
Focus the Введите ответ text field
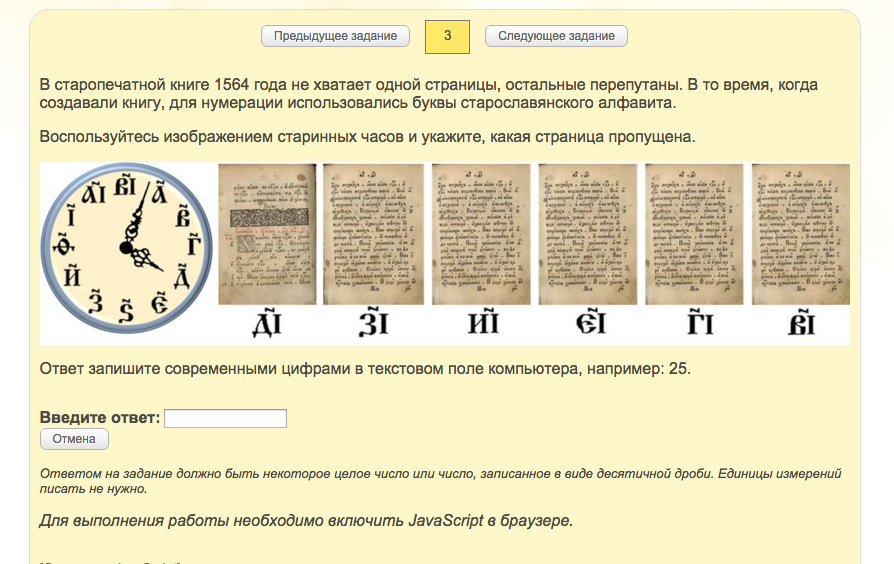225,418
